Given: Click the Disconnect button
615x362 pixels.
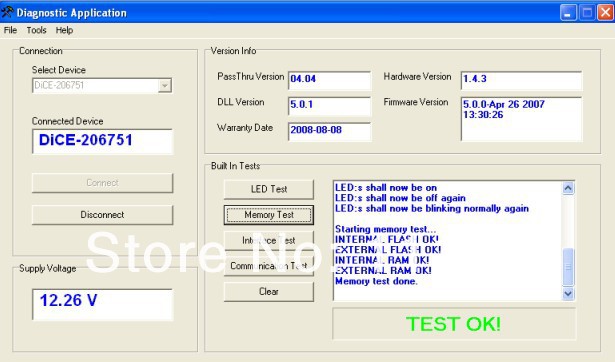Looking at the screenshot, I should [102, 215].
